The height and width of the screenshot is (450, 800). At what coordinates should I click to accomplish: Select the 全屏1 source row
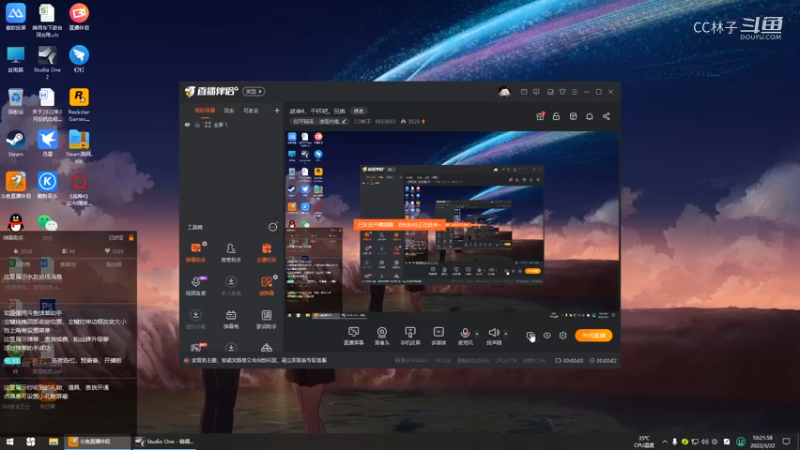coord(231,125)
